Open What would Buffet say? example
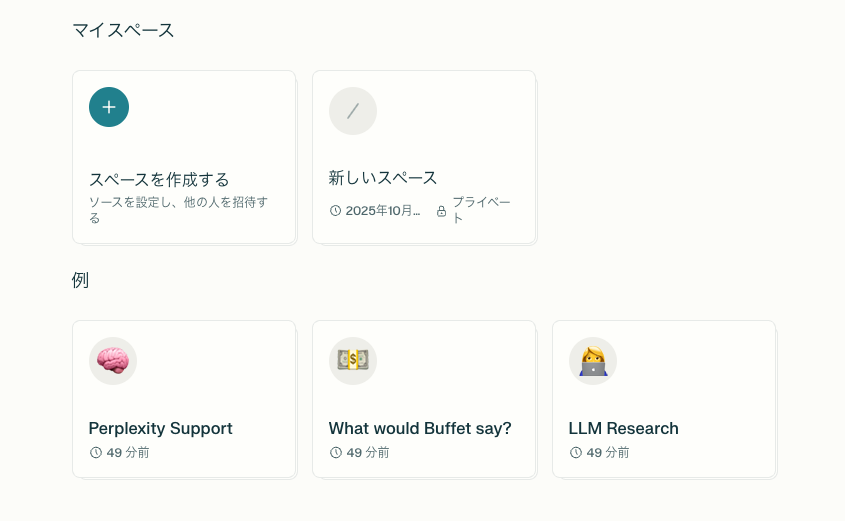This screenshot has height=521, width=845. point(420,429)
